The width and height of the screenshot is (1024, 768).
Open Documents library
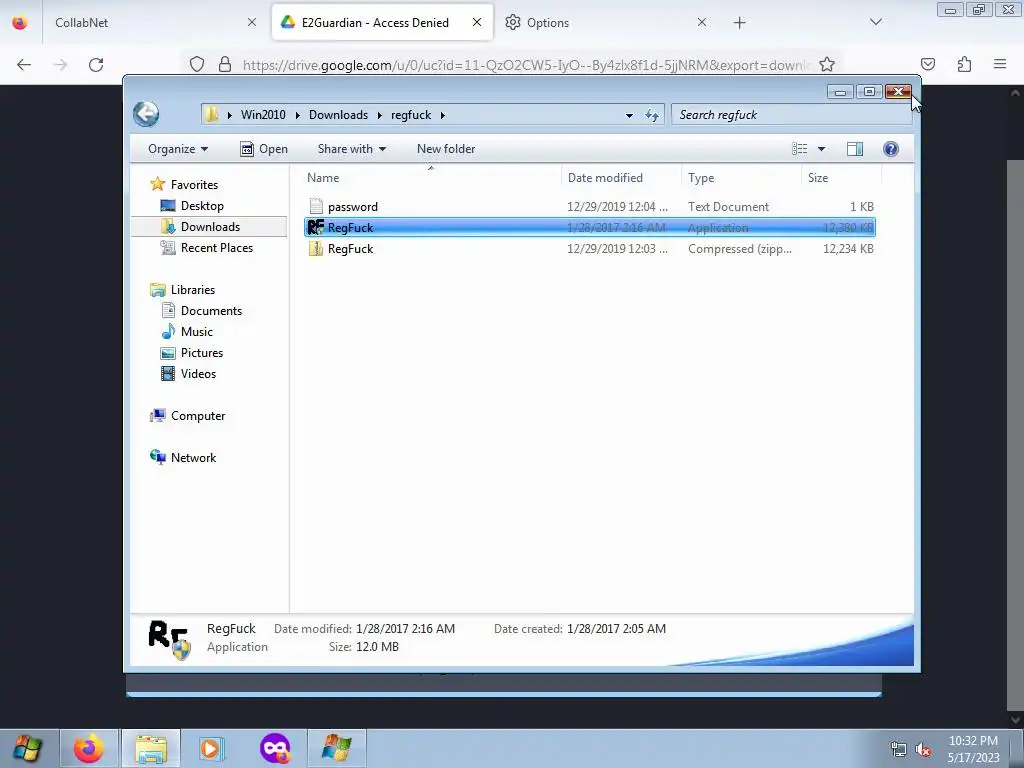point(211,311)
